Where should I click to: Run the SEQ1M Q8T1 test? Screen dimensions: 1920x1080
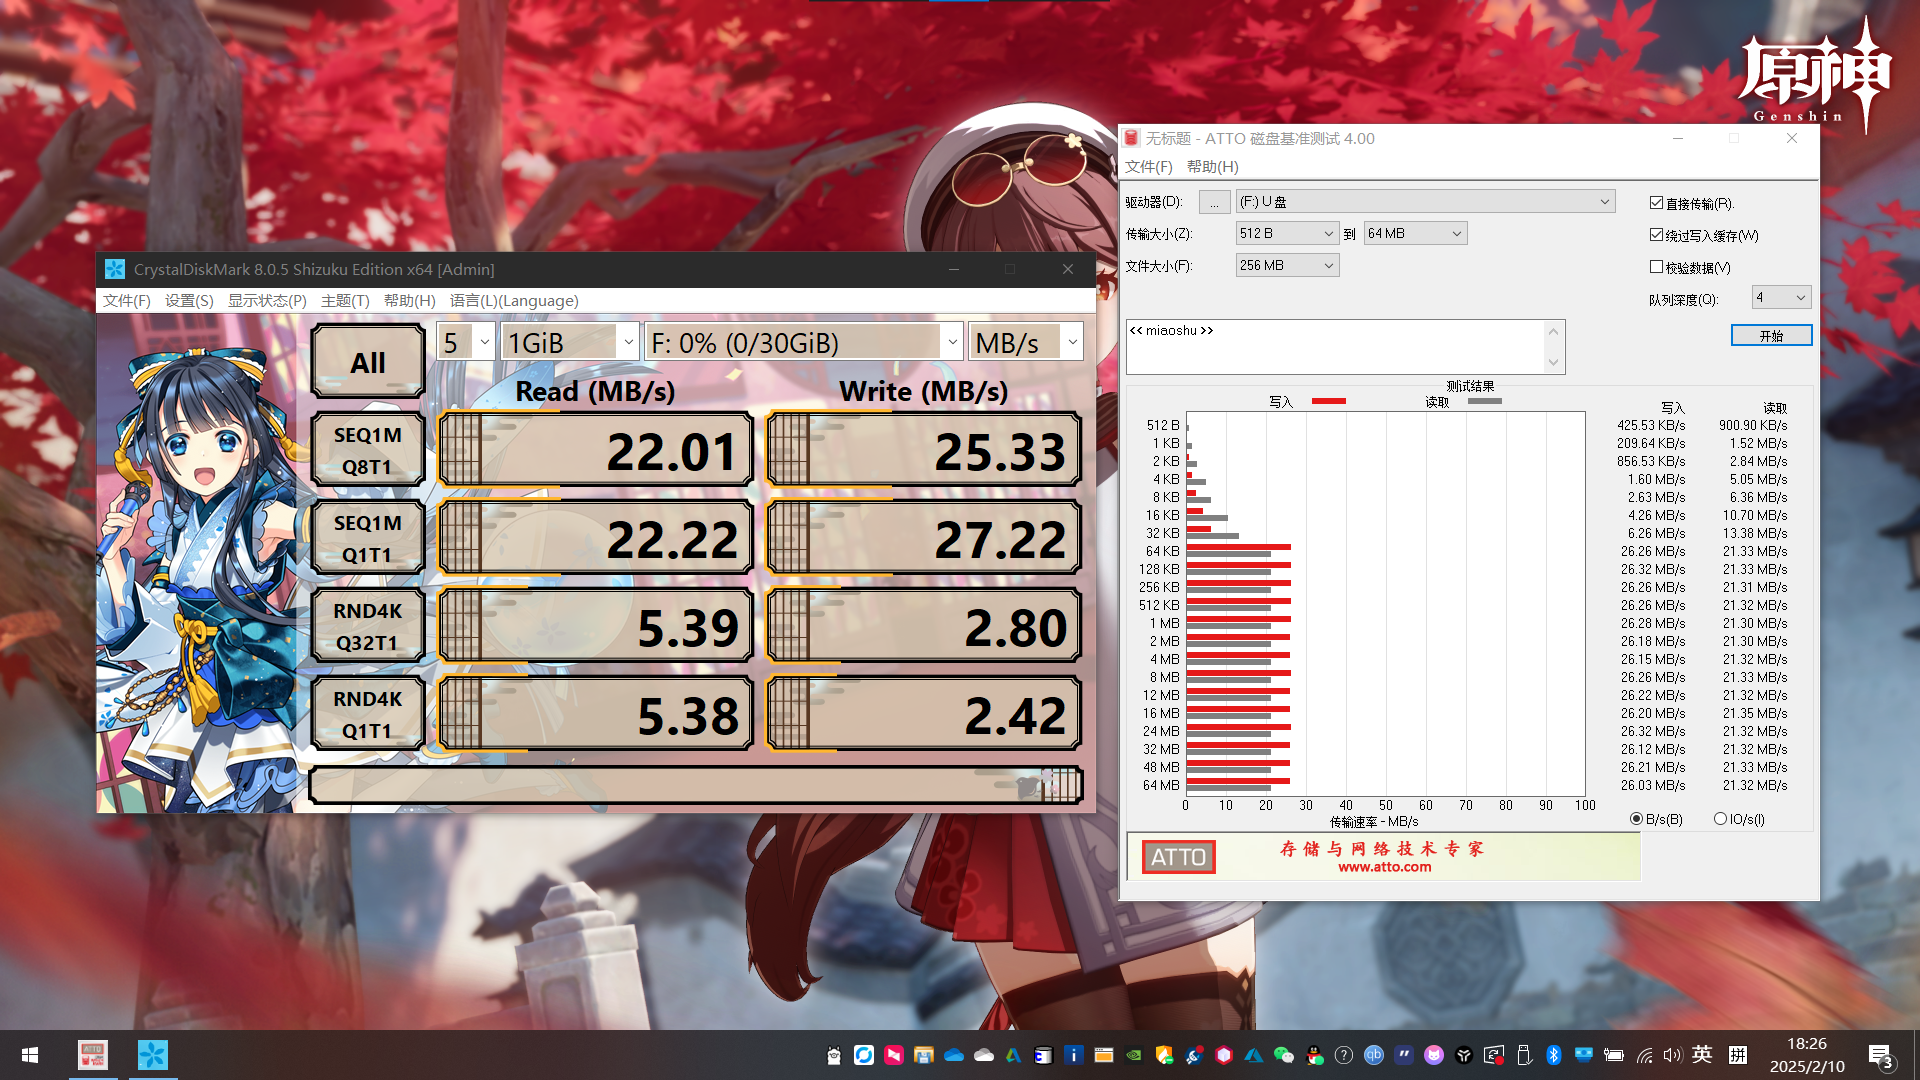368,450
